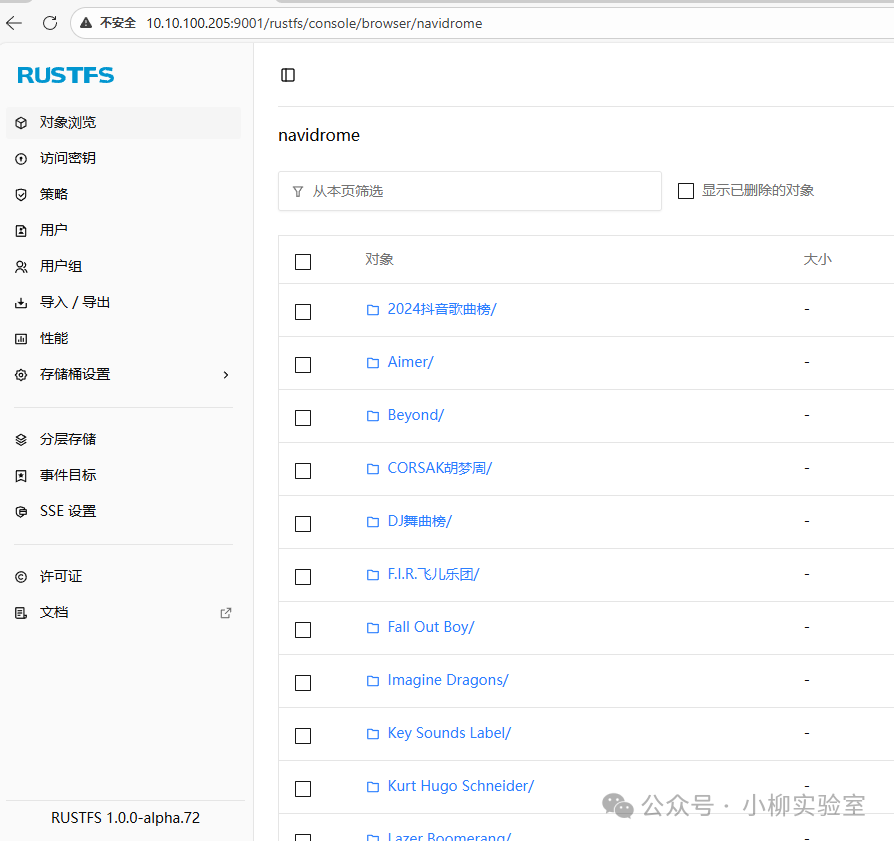The width and height of the screenshot is (894, 841).
Task: Click the browser back arrow
Action: (x=14, y=23)
